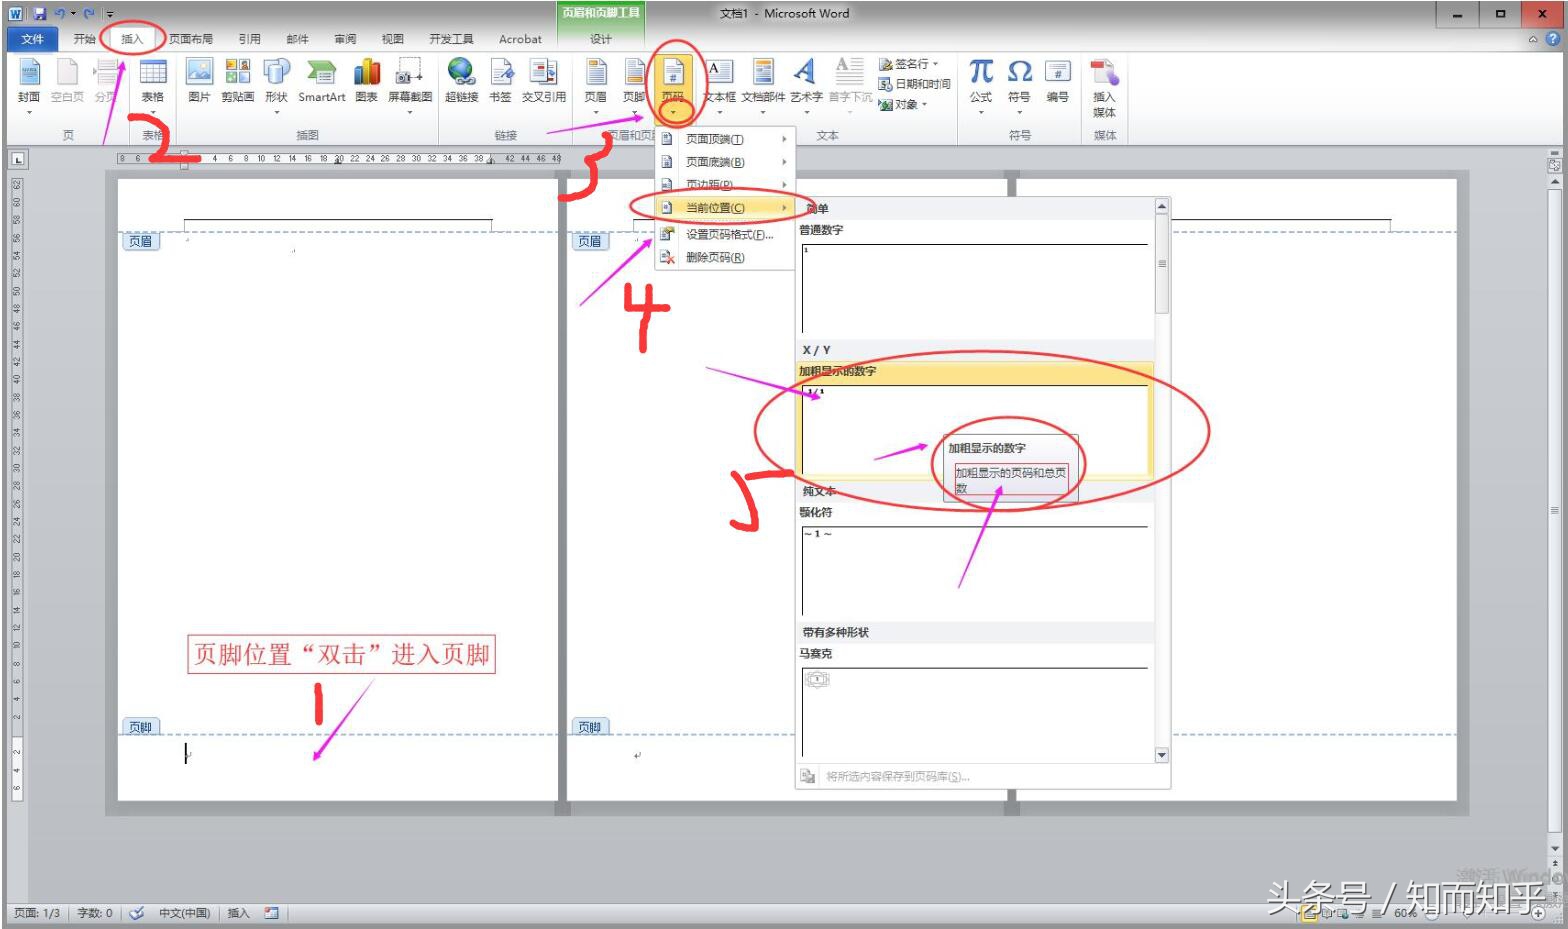This screenshot has height=929, width=1568.
Task: Insert a picture with 图片
Action: [199, 82]
